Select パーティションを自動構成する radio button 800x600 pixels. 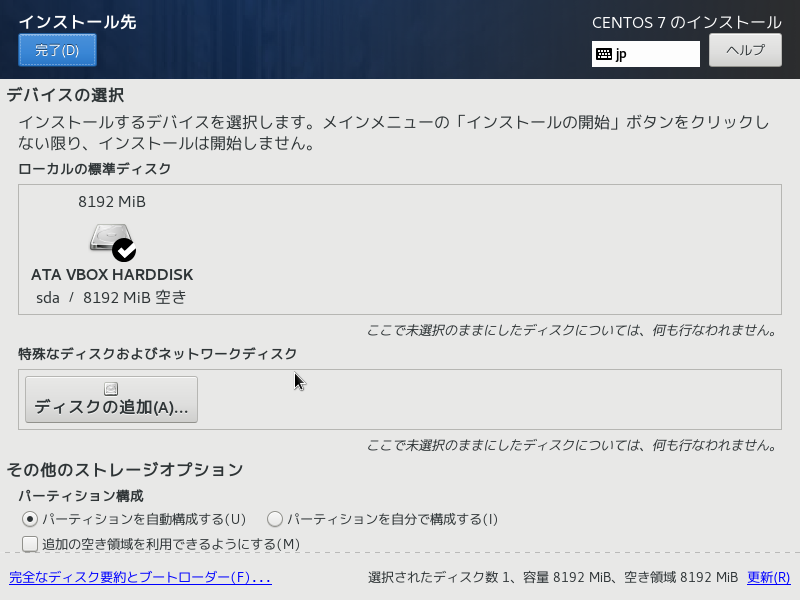click(x=30, y=519)
